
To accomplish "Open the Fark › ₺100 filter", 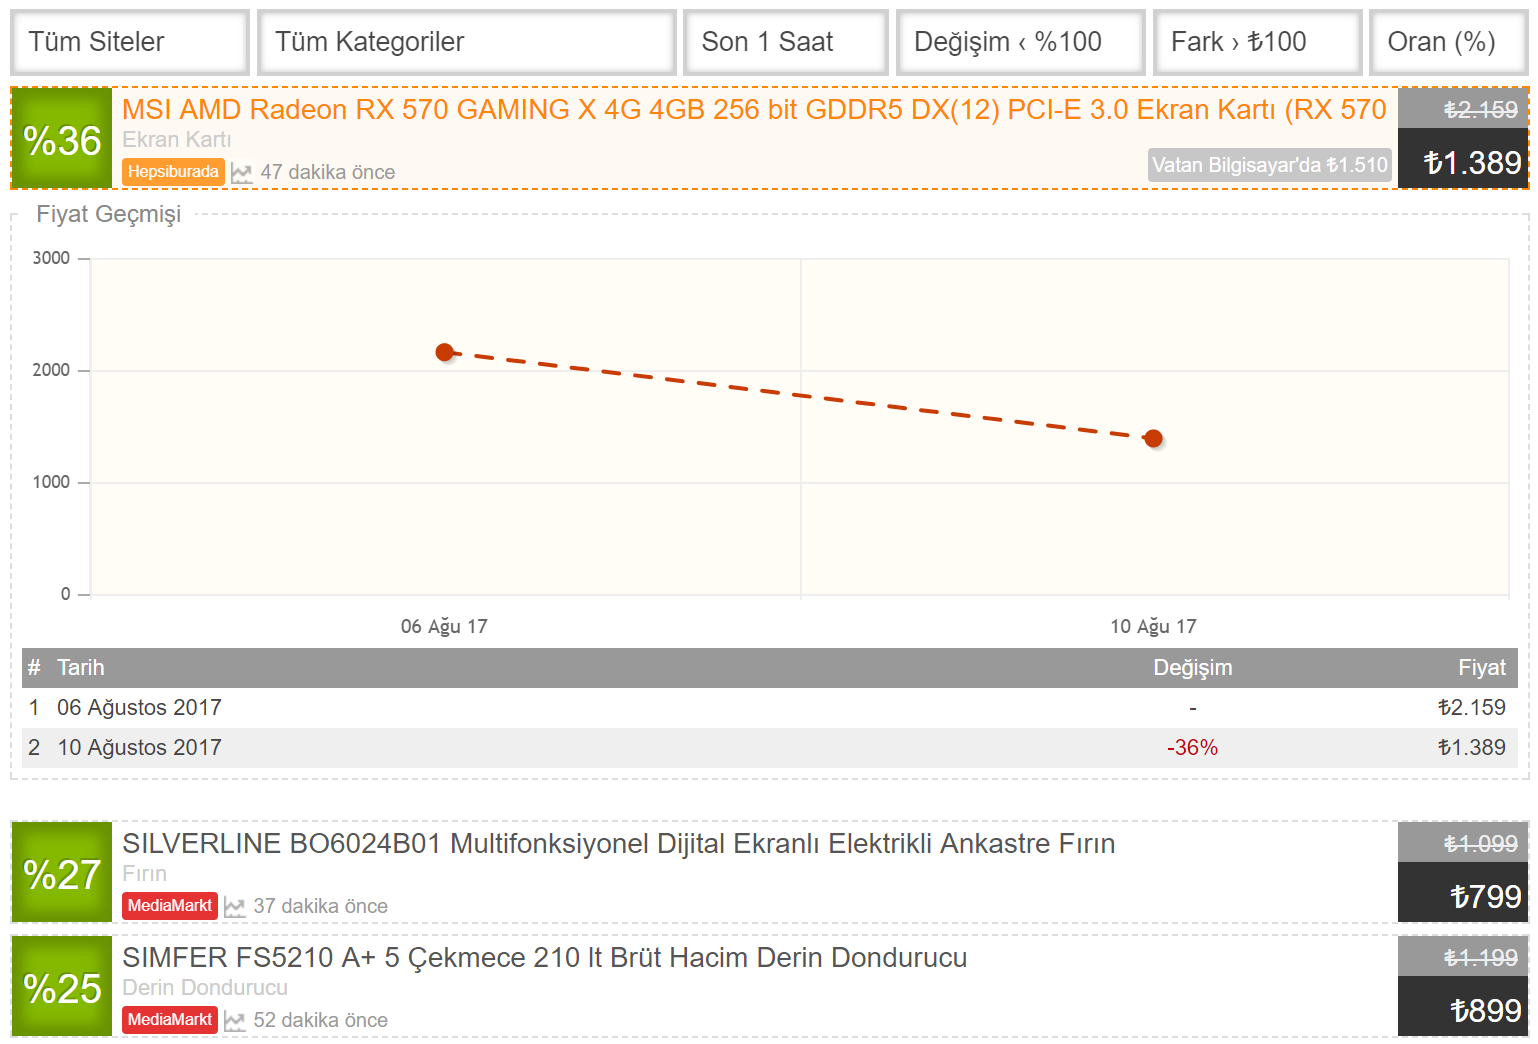I will pos(1258,42).
